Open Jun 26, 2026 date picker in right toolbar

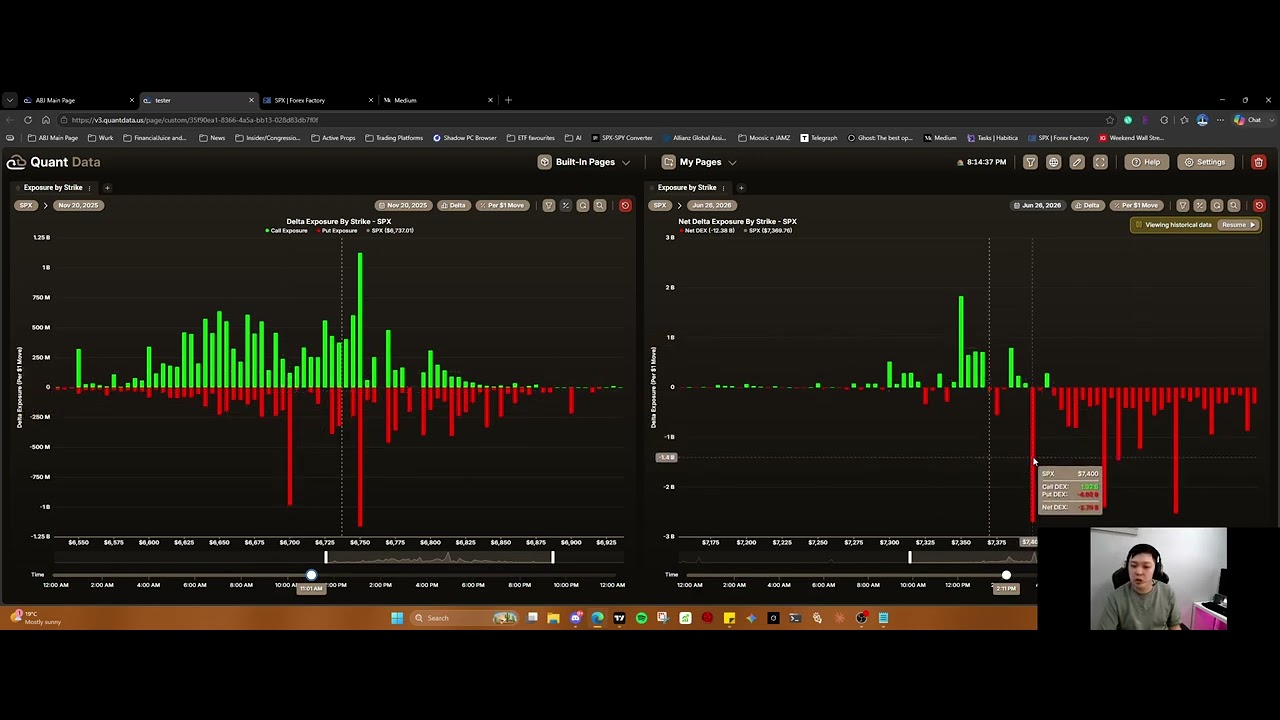click(1037, 205)
